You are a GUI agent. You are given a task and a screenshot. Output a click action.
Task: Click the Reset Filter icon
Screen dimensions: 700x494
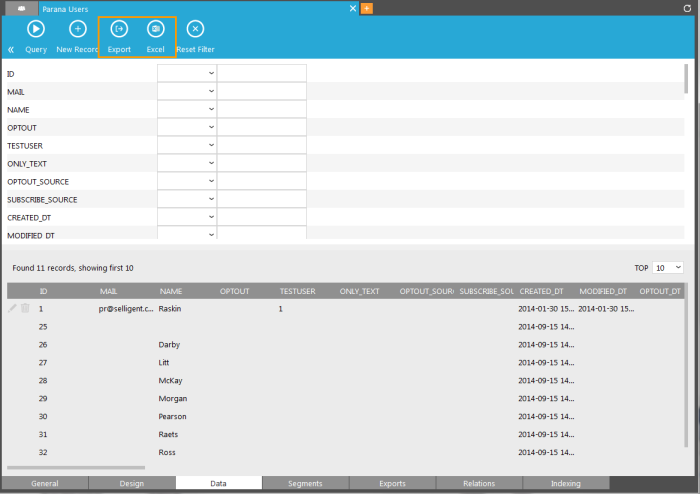(195, 30)
